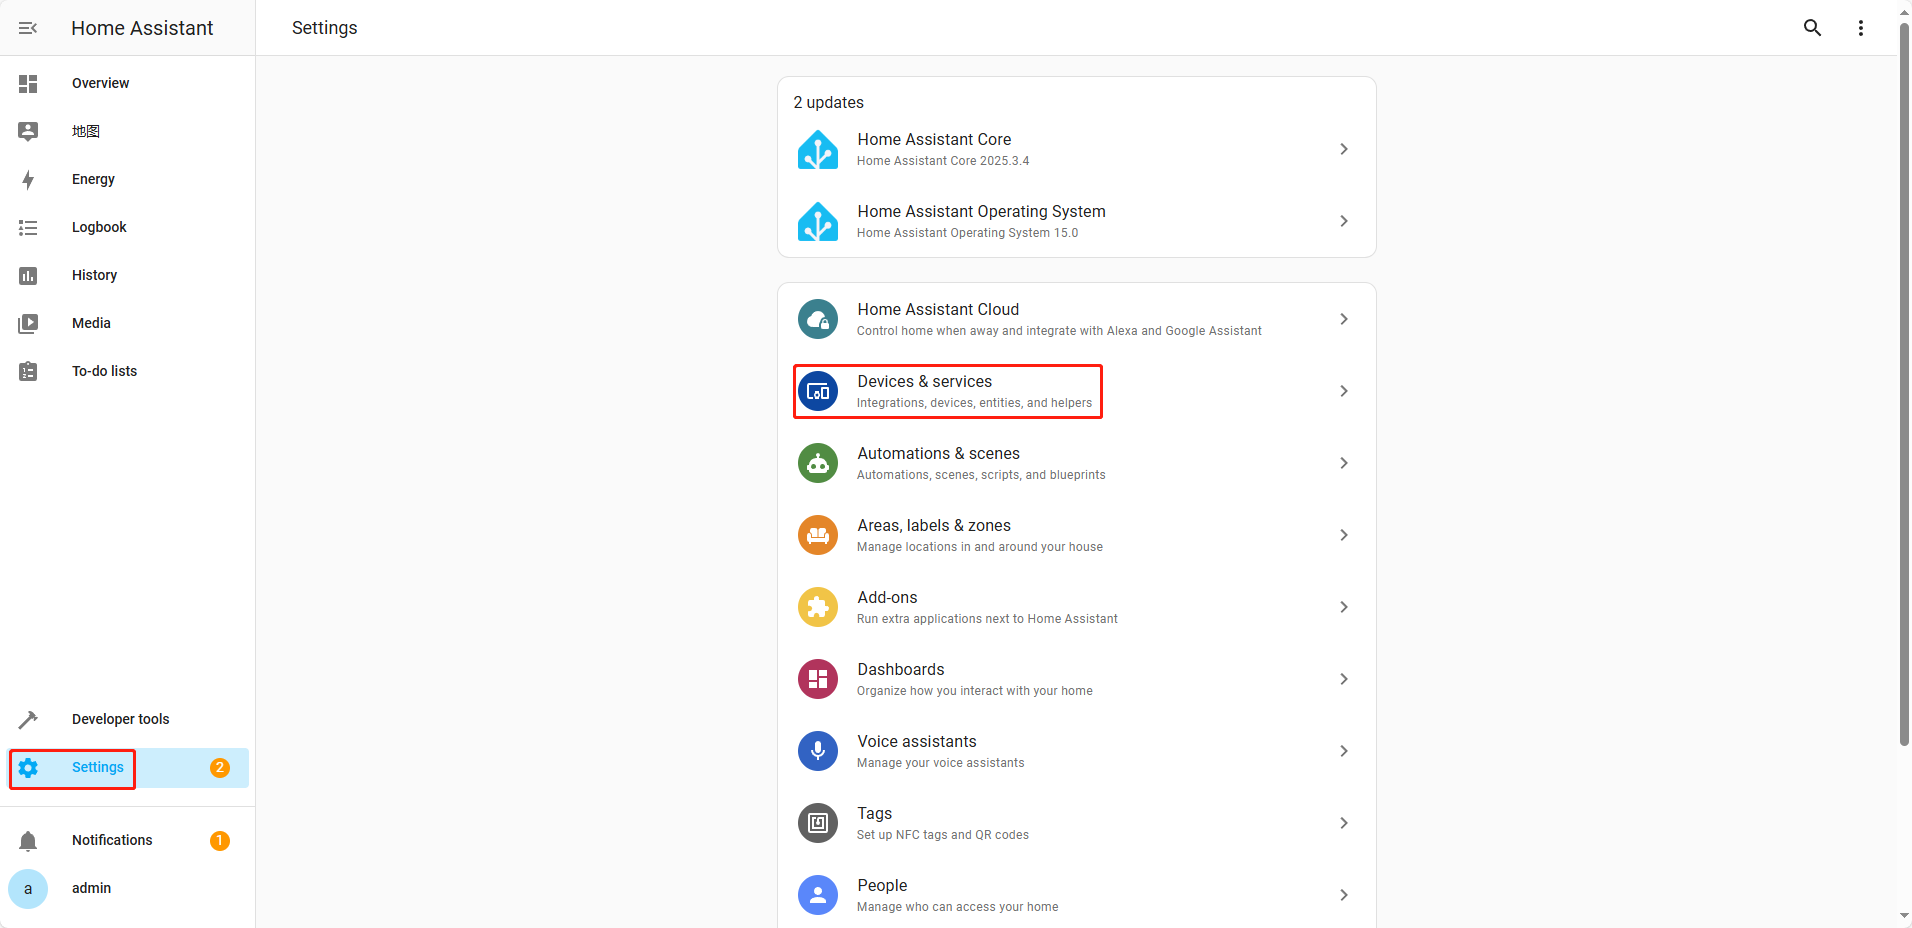Open Devices & services via its chevron
The height and width of the screenshot is (928, 1912).
(1344, 391)
